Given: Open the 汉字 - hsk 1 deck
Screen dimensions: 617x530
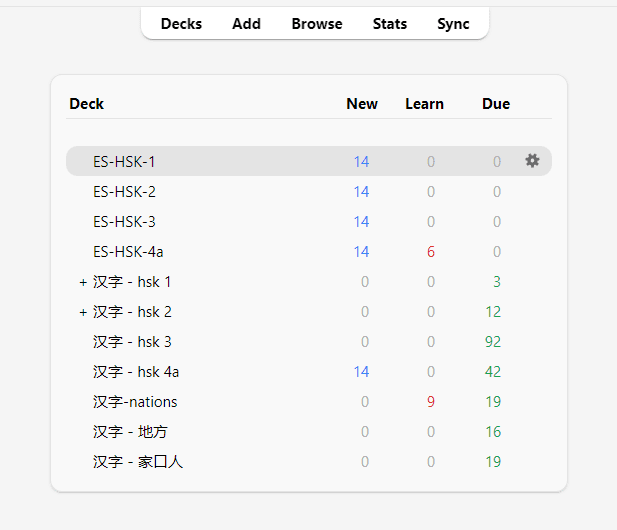Looking at the screenshot, I should point(132,282).
